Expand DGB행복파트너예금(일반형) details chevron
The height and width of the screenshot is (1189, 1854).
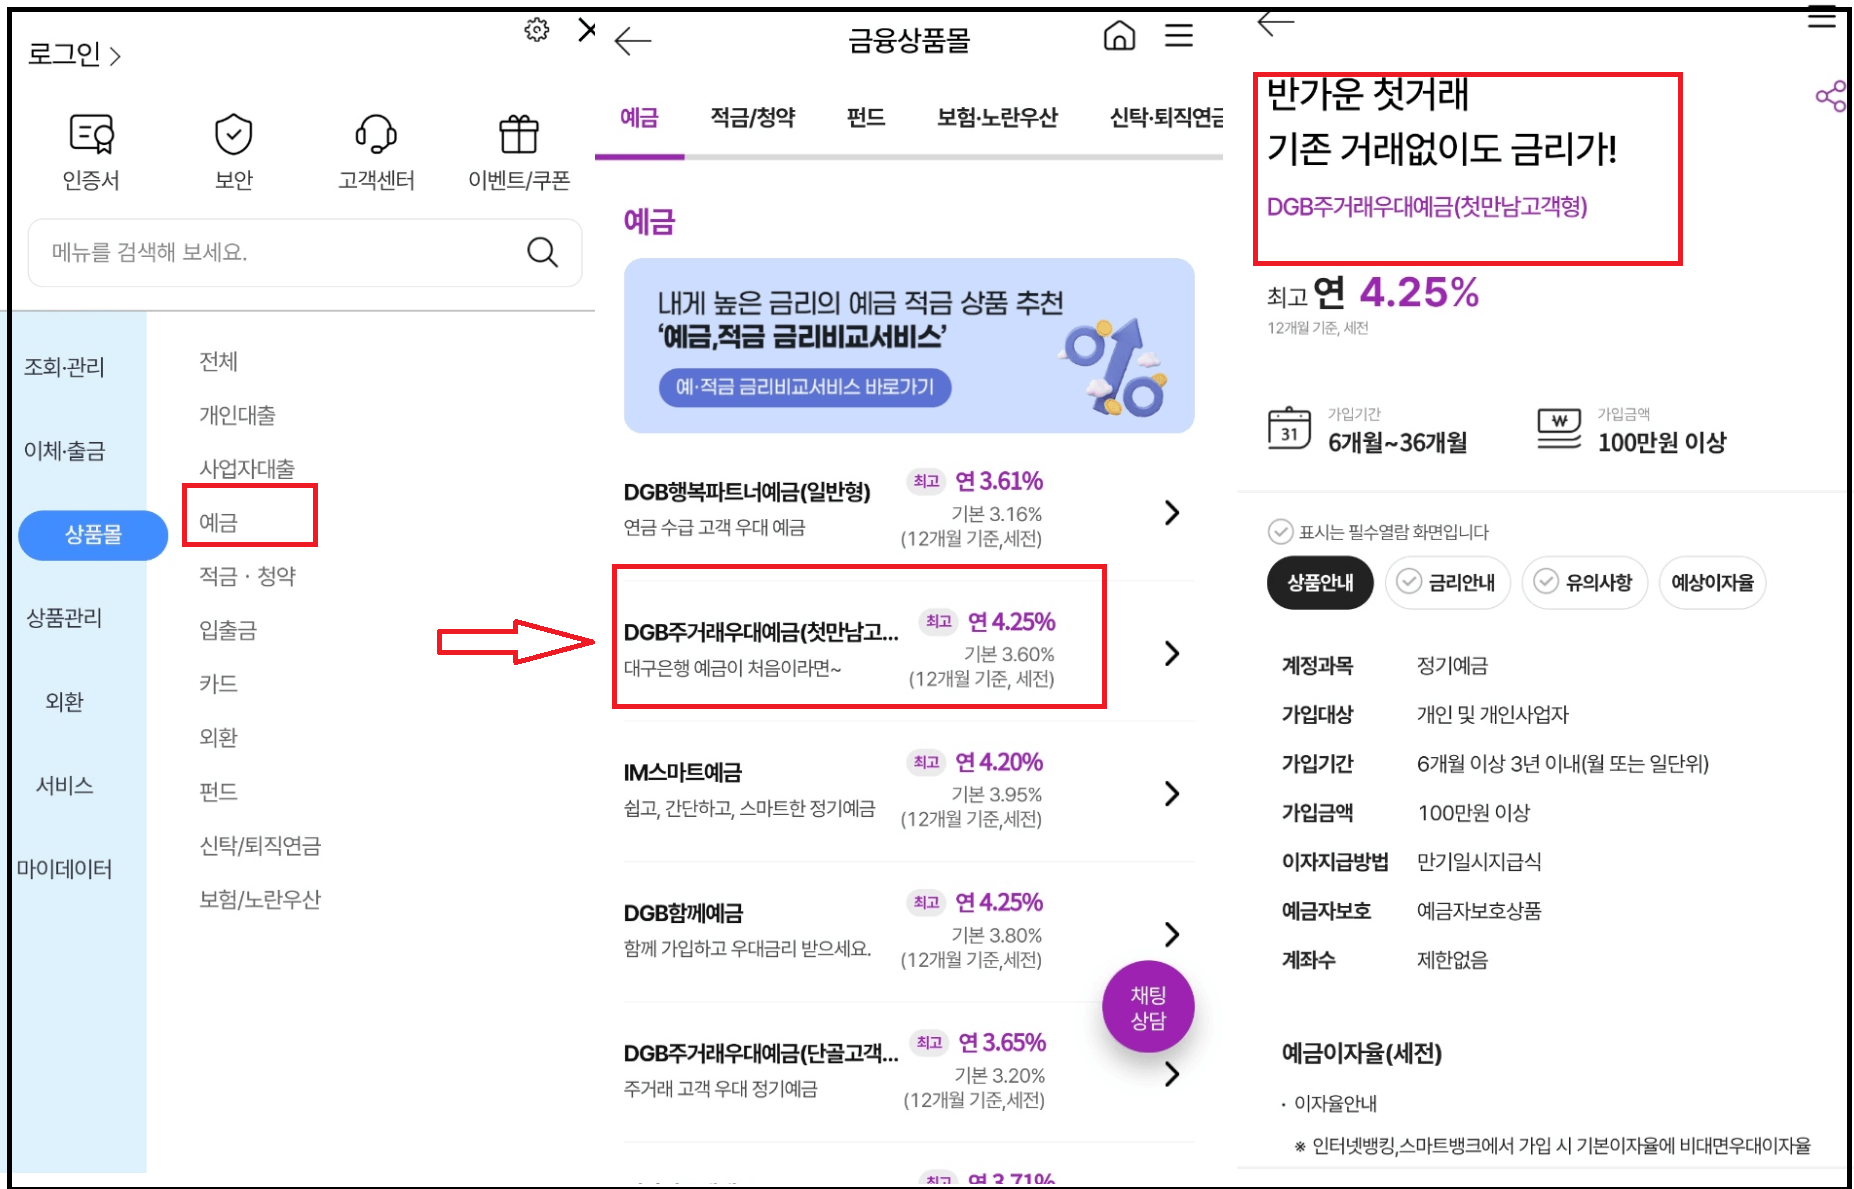1171,512
